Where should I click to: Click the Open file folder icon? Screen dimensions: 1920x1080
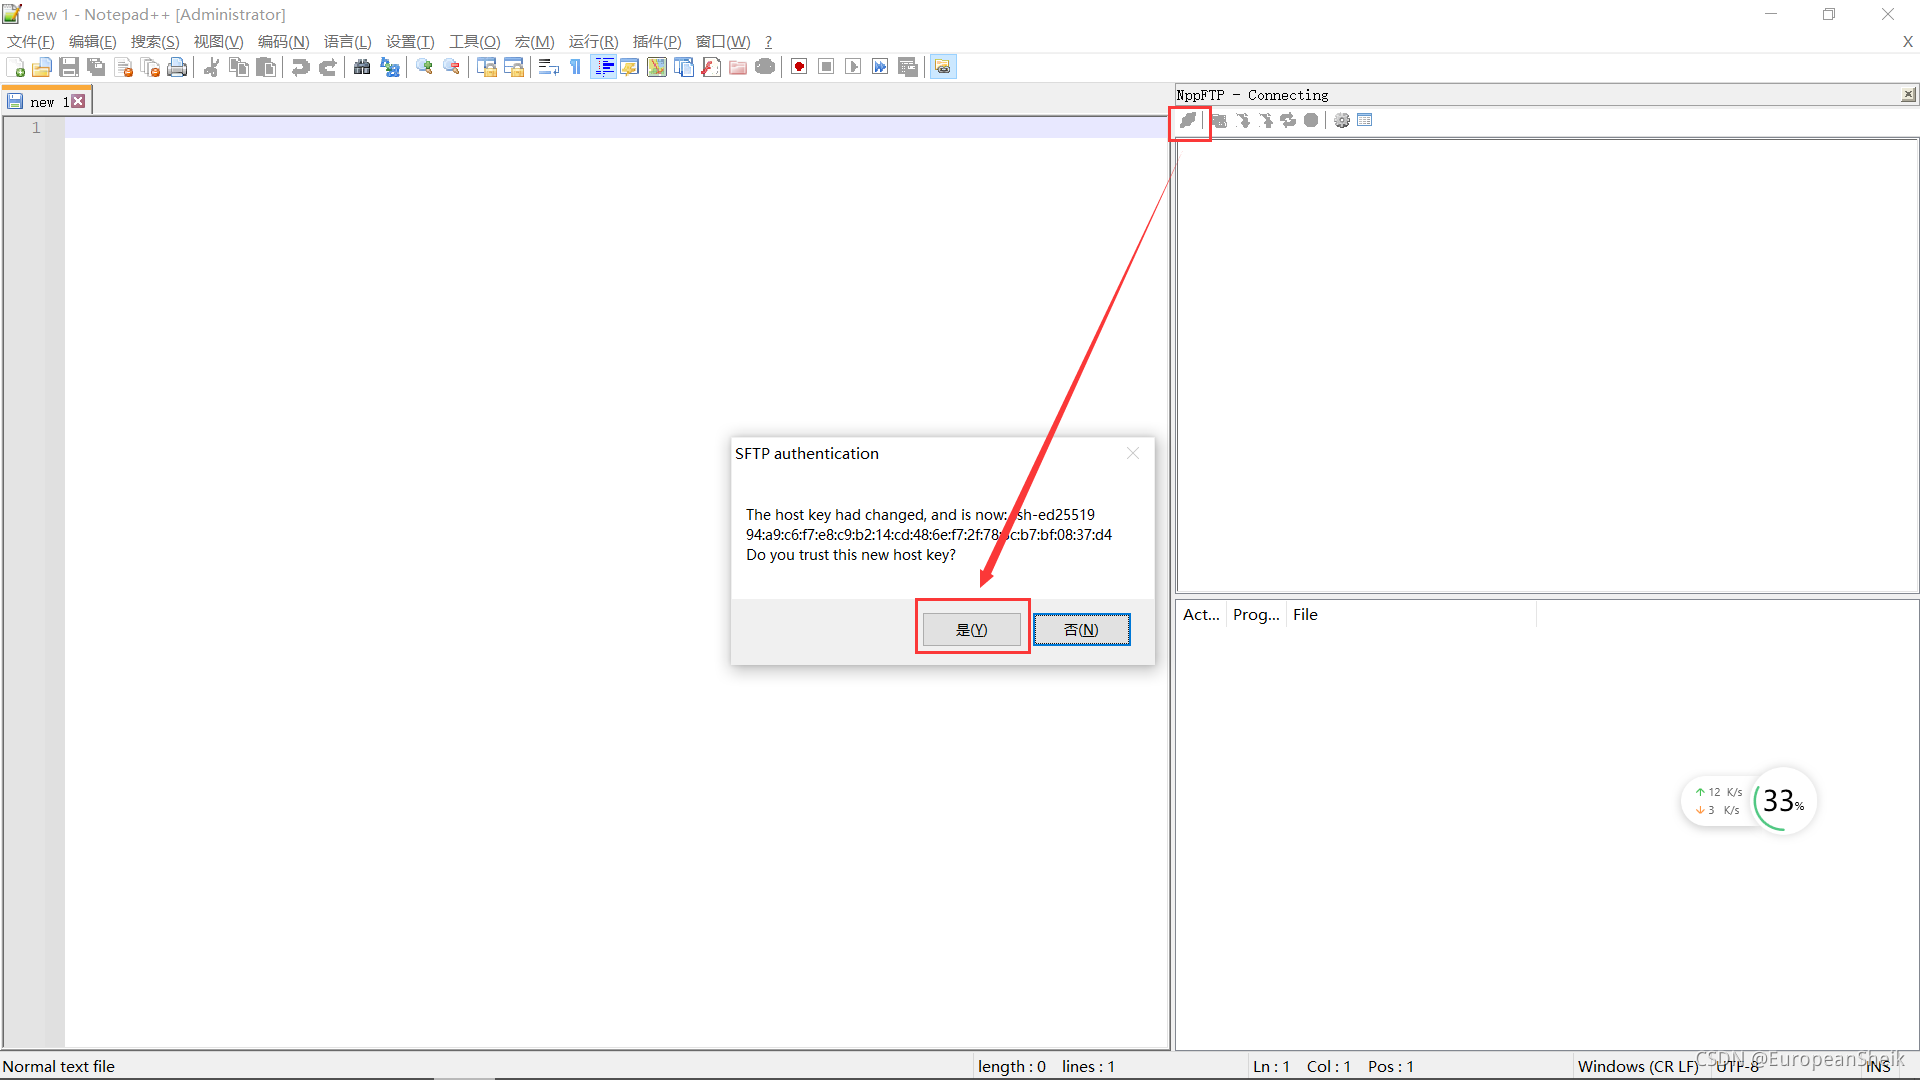(42, 67)
